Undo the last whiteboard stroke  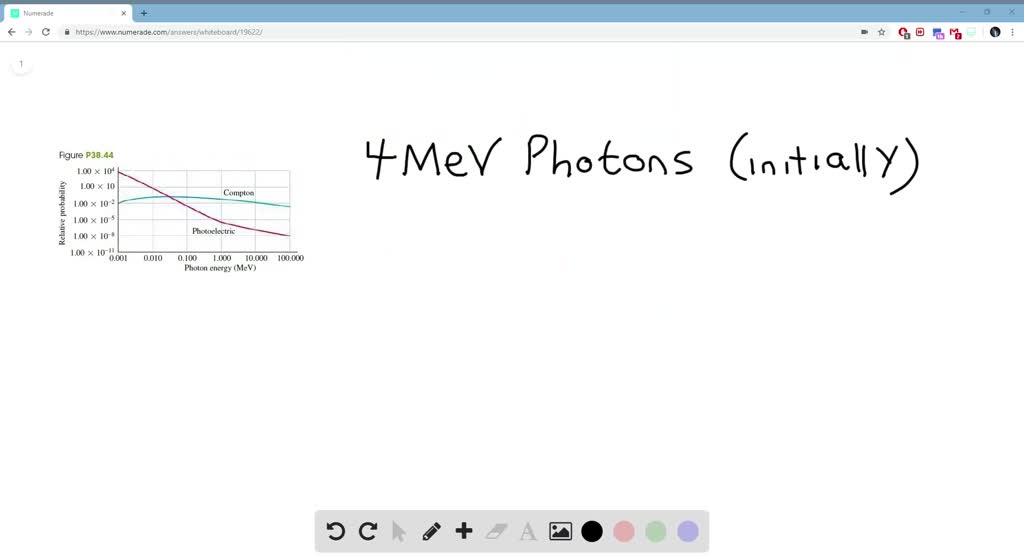coord(336,531)
